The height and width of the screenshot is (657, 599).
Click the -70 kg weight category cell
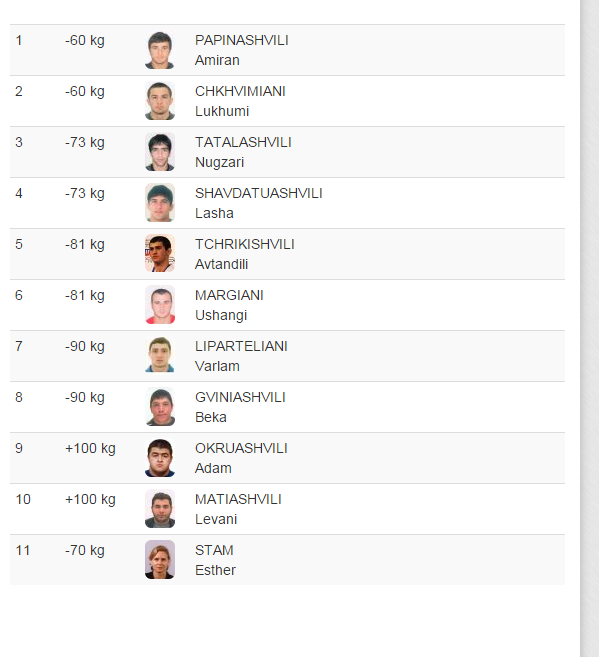[x=85, y=551]
